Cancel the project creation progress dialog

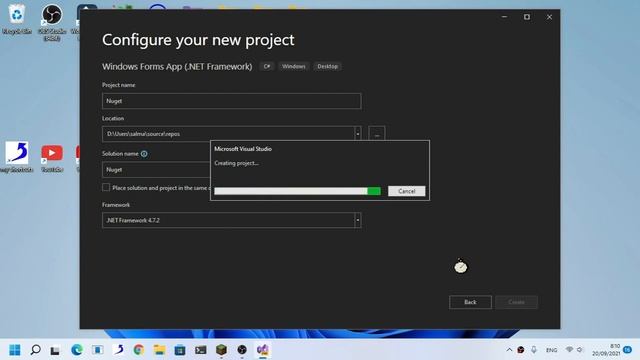pos(406,191)
